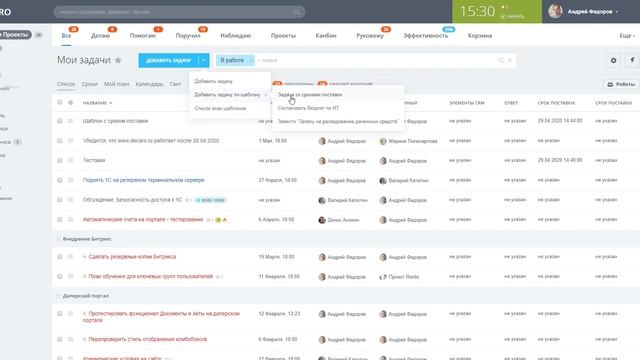Open row menu for 'Сделать резервные копии Битрикса'

coord(71,257)
